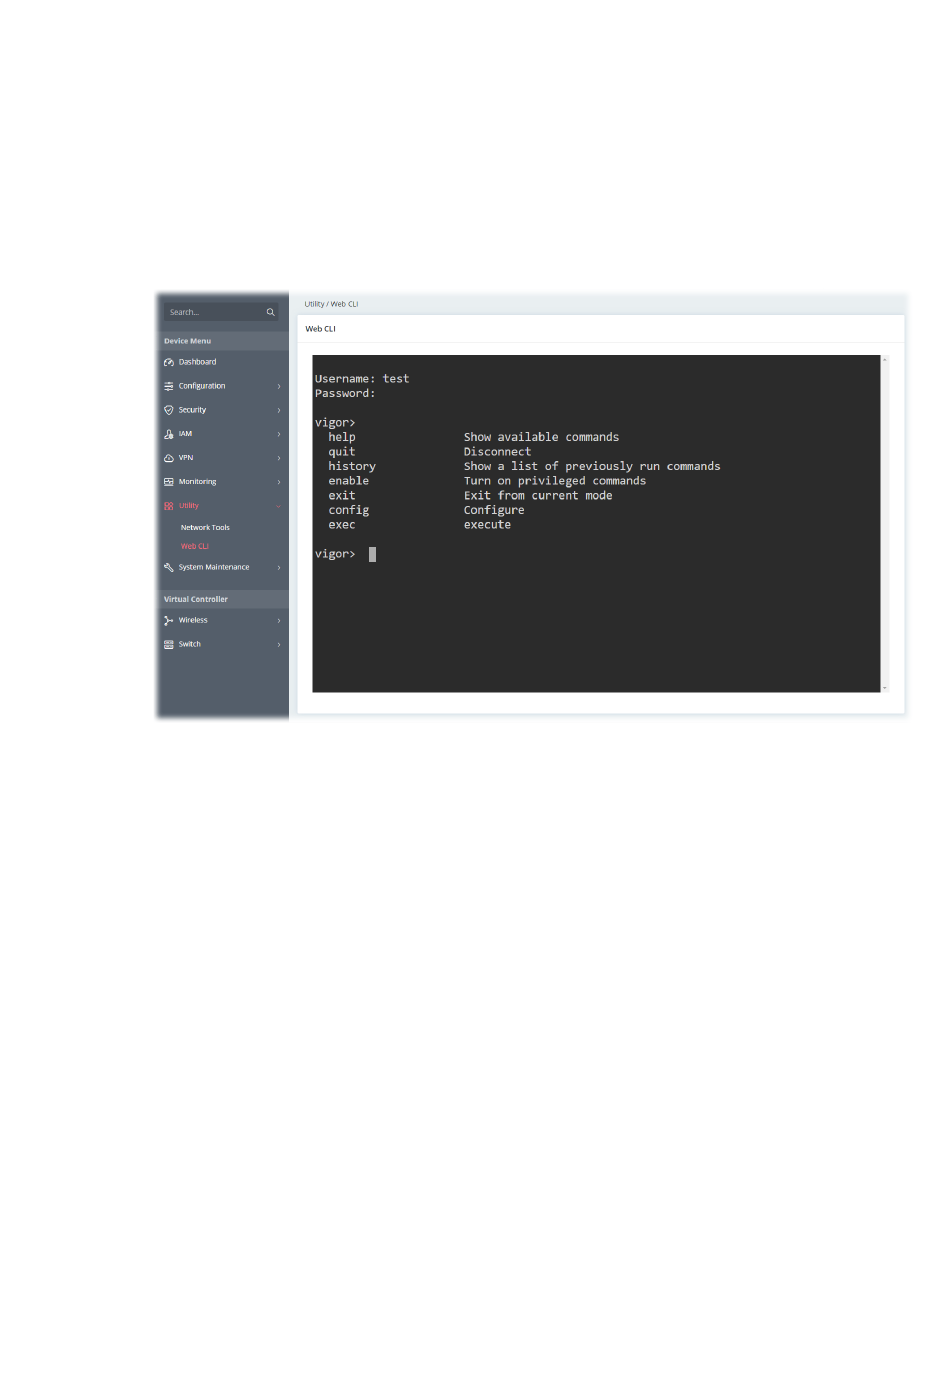The width and height of the screenshot is (950, 1397).
Task: Expand the Wireless menu chevron
Action: point(279,620)
